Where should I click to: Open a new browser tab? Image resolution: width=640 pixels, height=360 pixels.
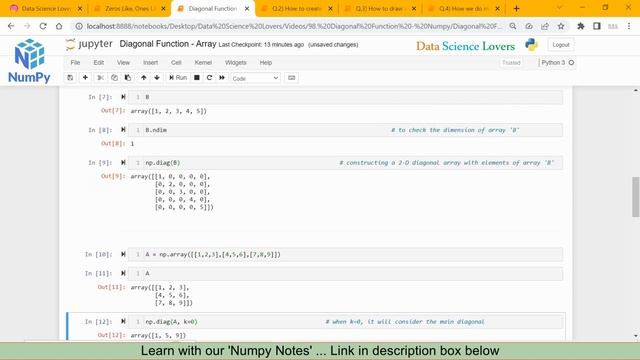516,9
